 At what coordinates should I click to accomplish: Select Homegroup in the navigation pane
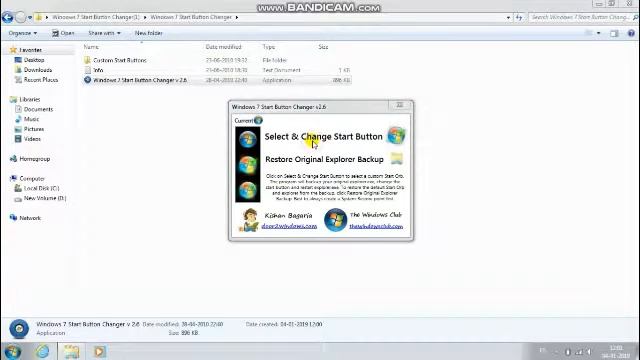coord(34,159)
